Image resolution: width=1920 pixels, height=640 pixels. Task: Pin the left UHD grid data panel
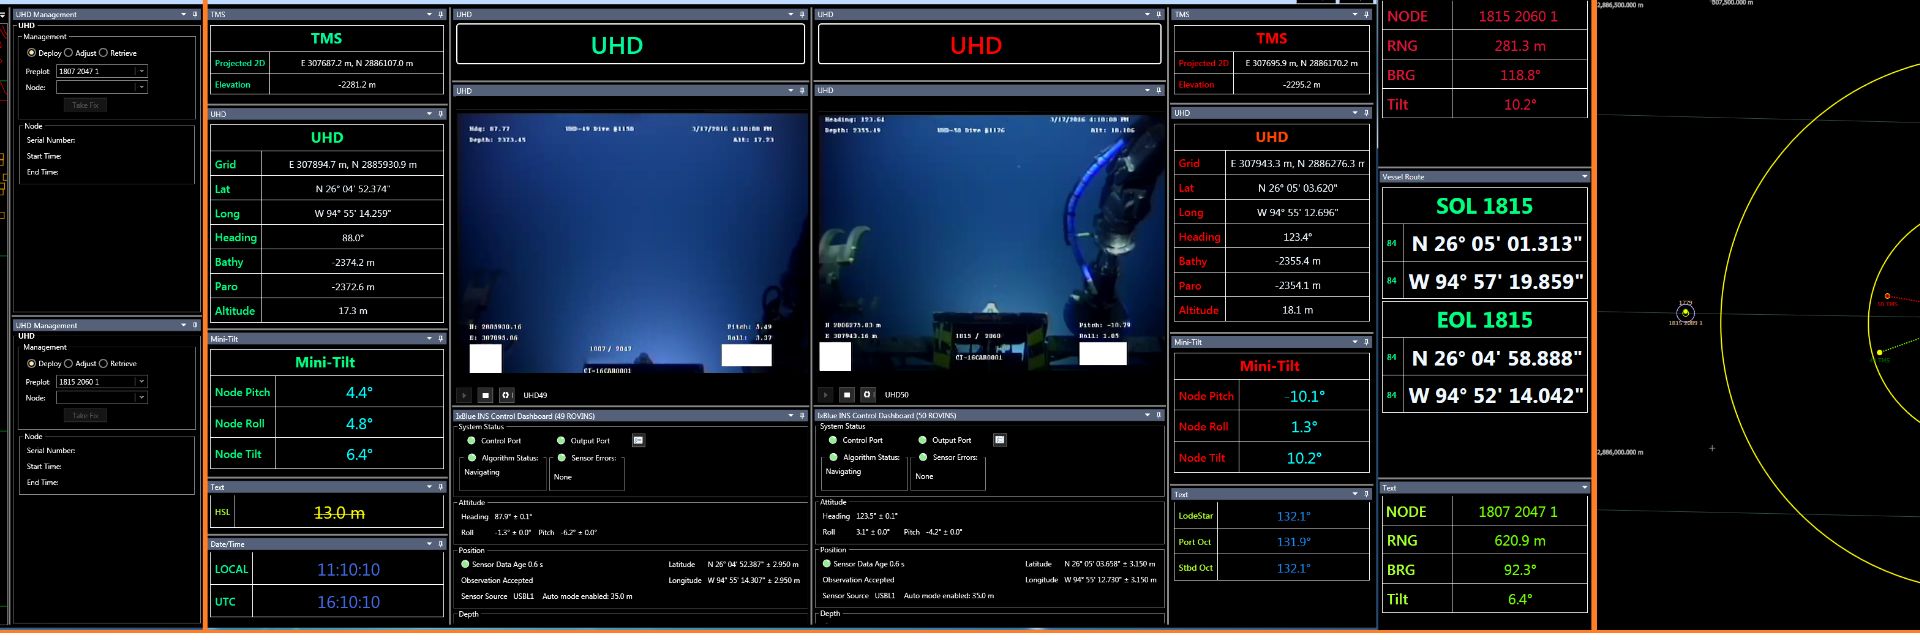tap(441, 114)
